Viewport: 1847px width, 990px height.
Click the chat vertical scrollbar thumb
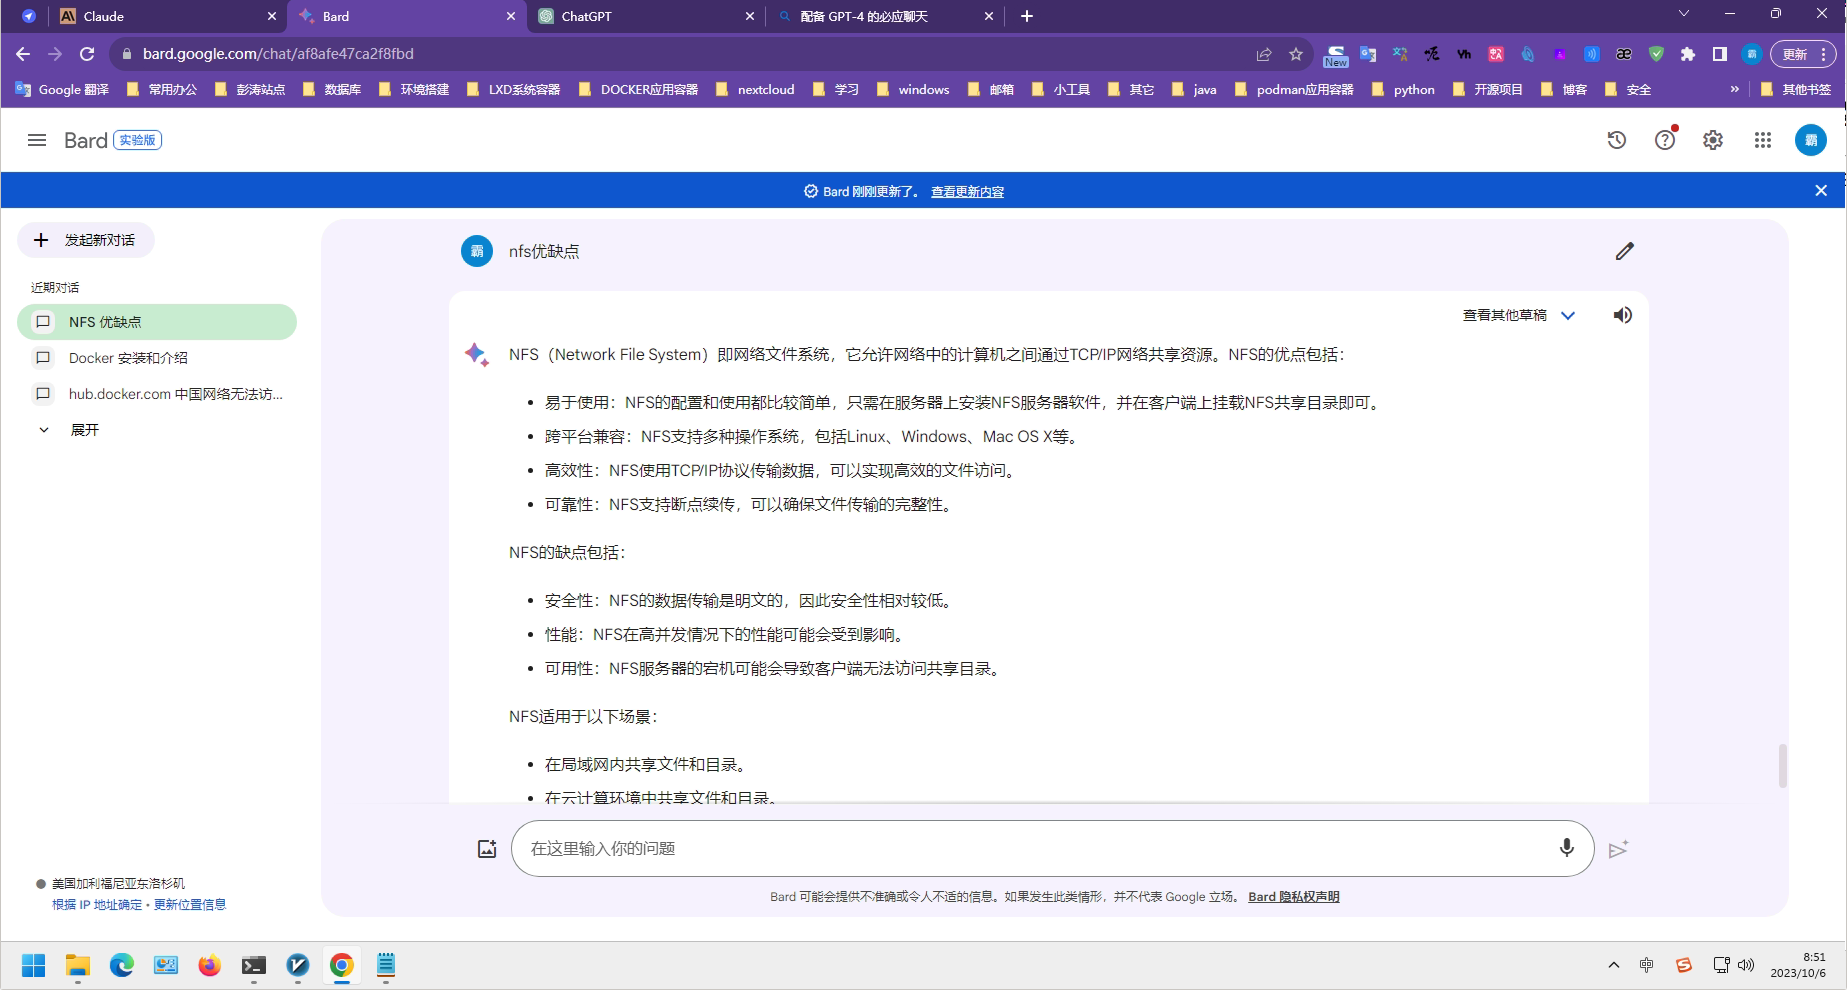1782,766
